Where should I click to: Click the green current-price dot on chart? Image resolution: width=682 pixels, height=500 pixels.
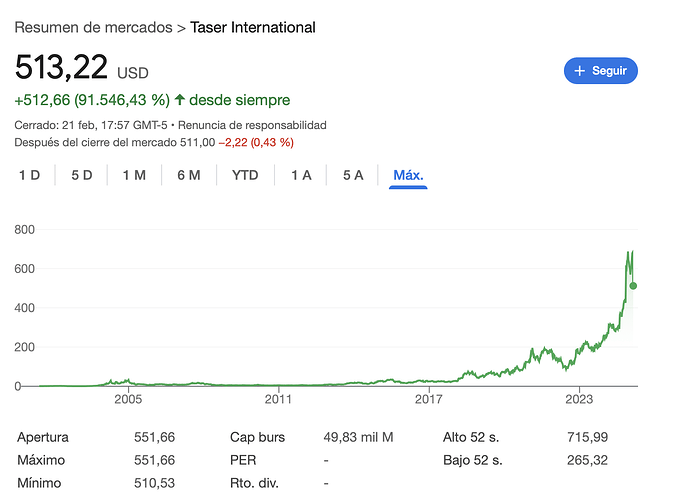coord(633,286)
